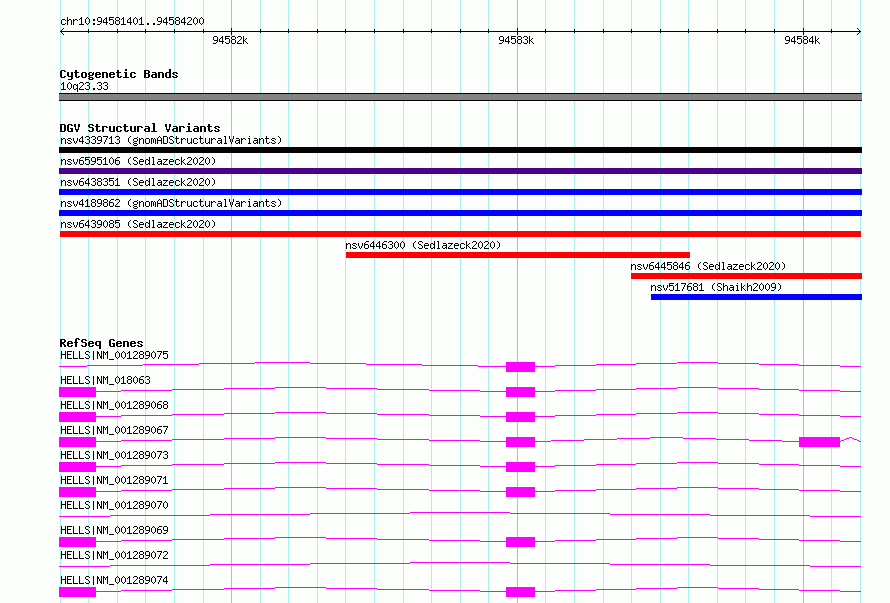This screenshot has width=890, height=603.
Task: Click the HELLS|NM_001289073 transcript label
Action: (114, 455)
